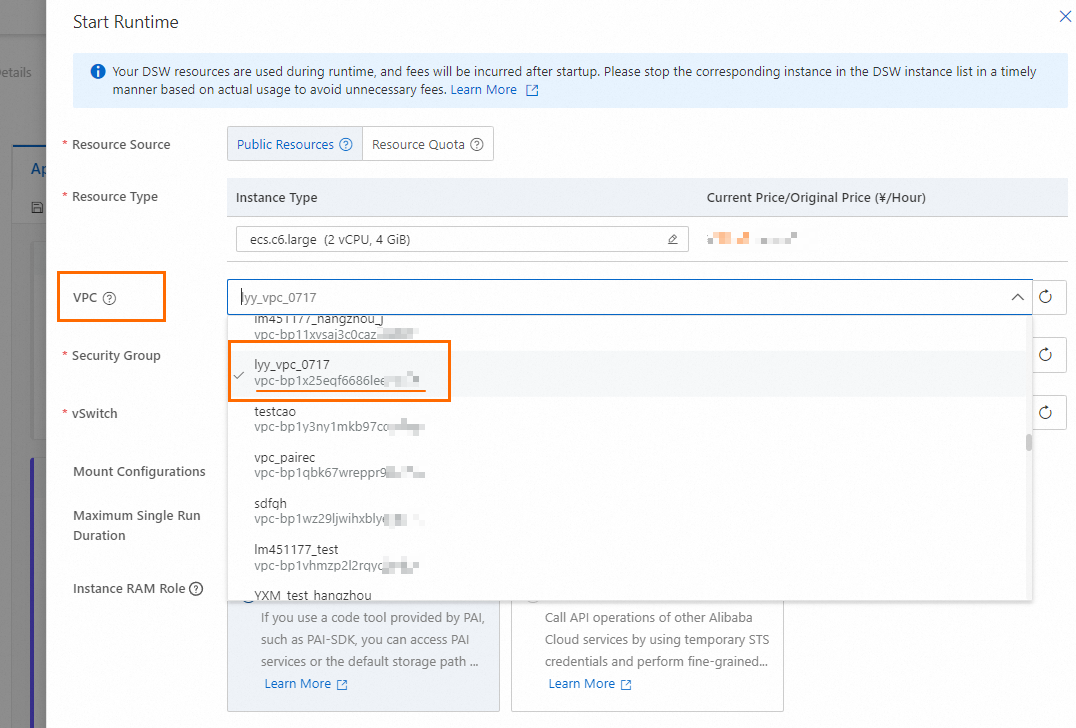This screenshot has width=1076, height=728.
Task: Select vpc_pairec in the VPC dropdown
Action: (285, 457)
